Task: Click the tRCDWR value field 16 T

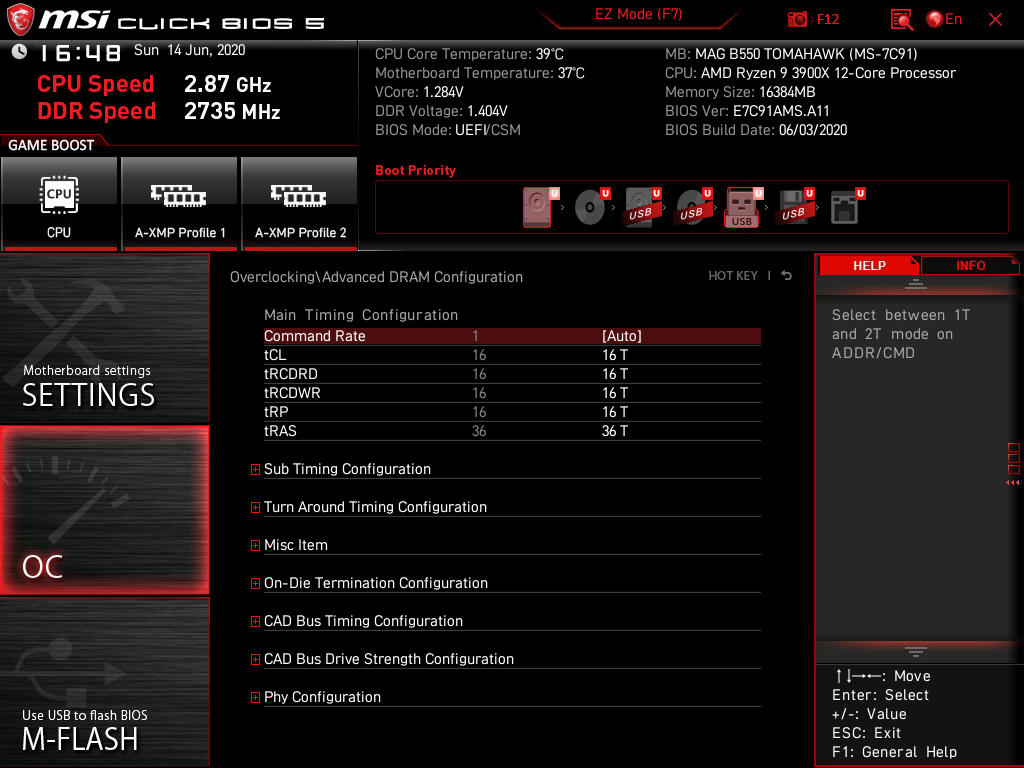Action: (615, 392)
